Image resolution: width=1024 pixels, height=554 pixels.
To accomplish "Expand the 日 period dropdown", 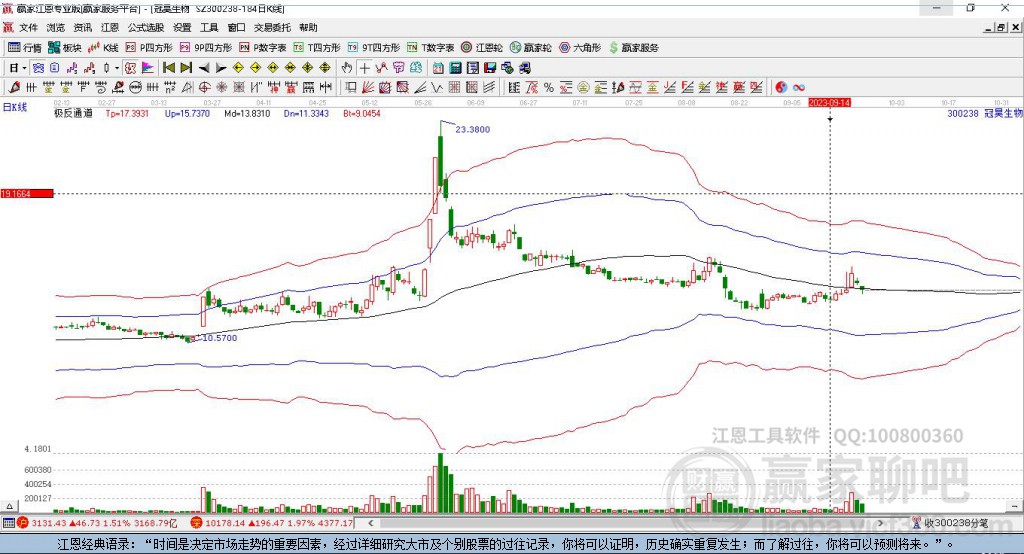I will (24, 68).
